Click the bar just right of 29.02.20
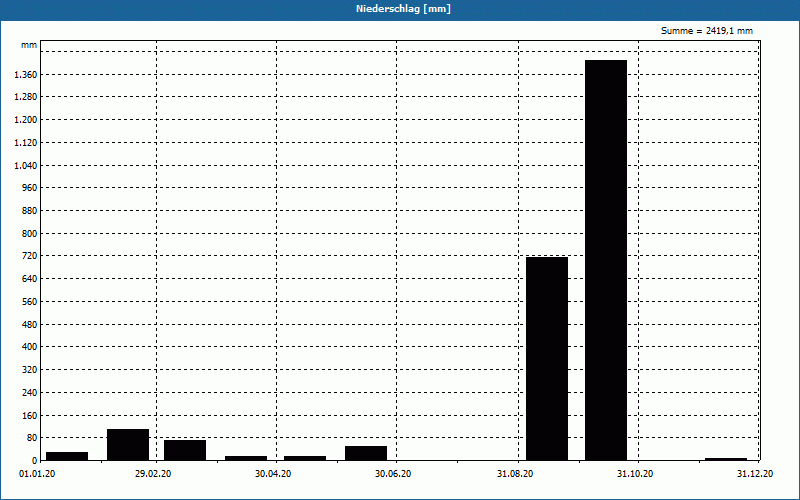 click(x=185, y=450)
